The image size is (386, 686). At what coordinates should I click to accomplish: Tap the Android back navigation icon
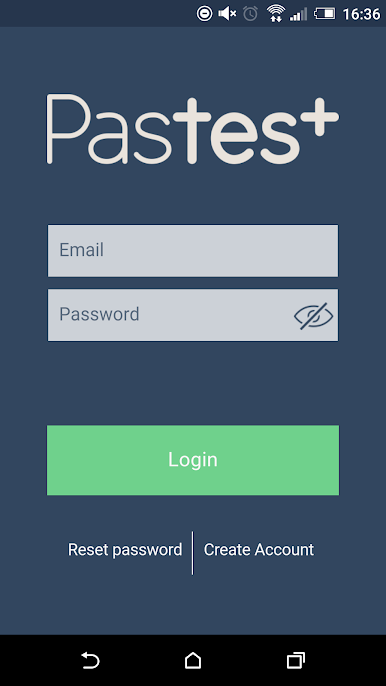tap(90, 660)
